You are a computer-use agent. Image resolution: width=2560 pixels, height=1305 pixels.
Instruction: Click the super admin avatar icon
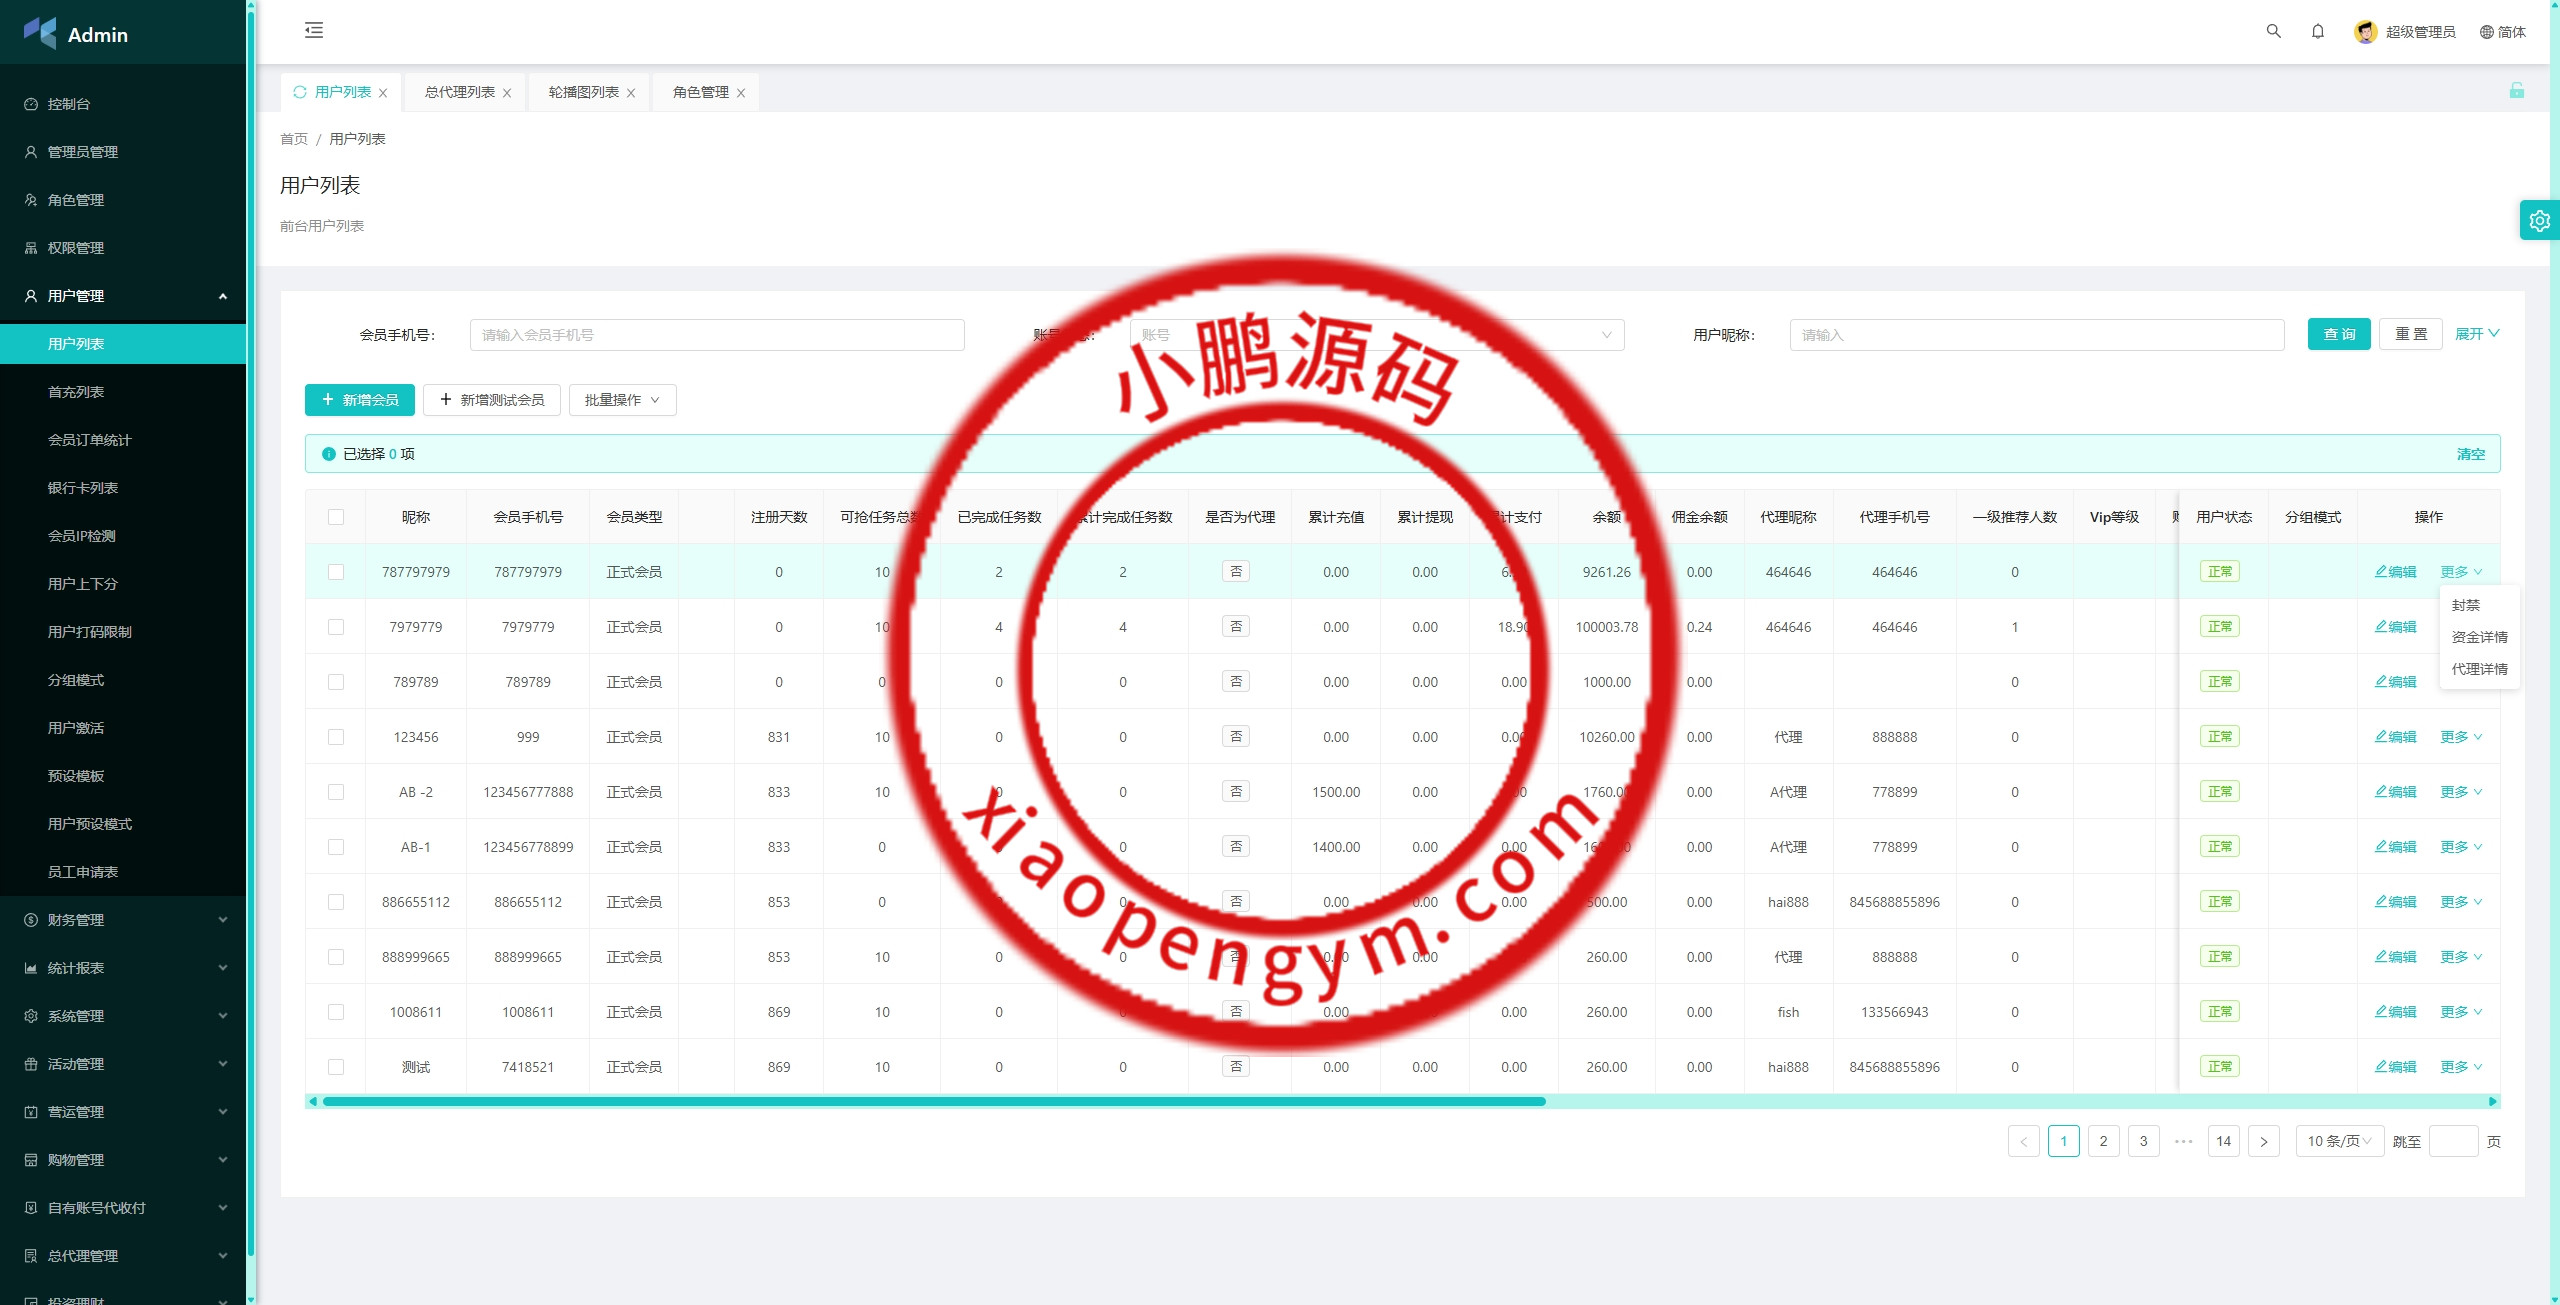pos(2365,32)
